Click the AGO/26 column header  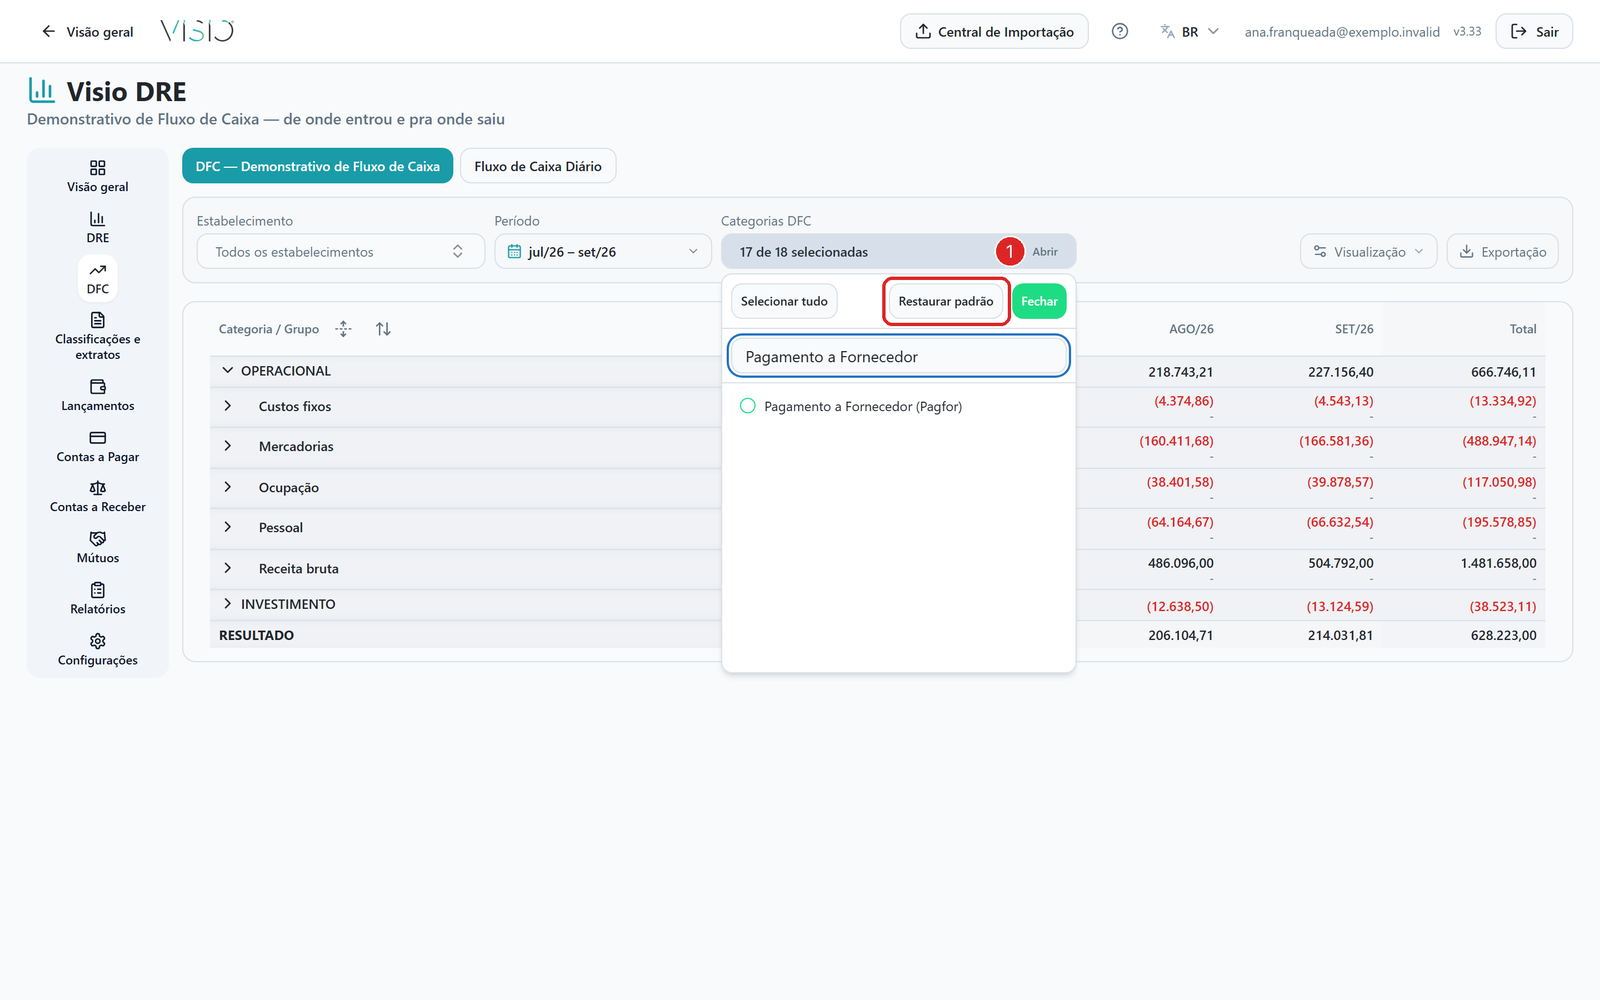1191,329
